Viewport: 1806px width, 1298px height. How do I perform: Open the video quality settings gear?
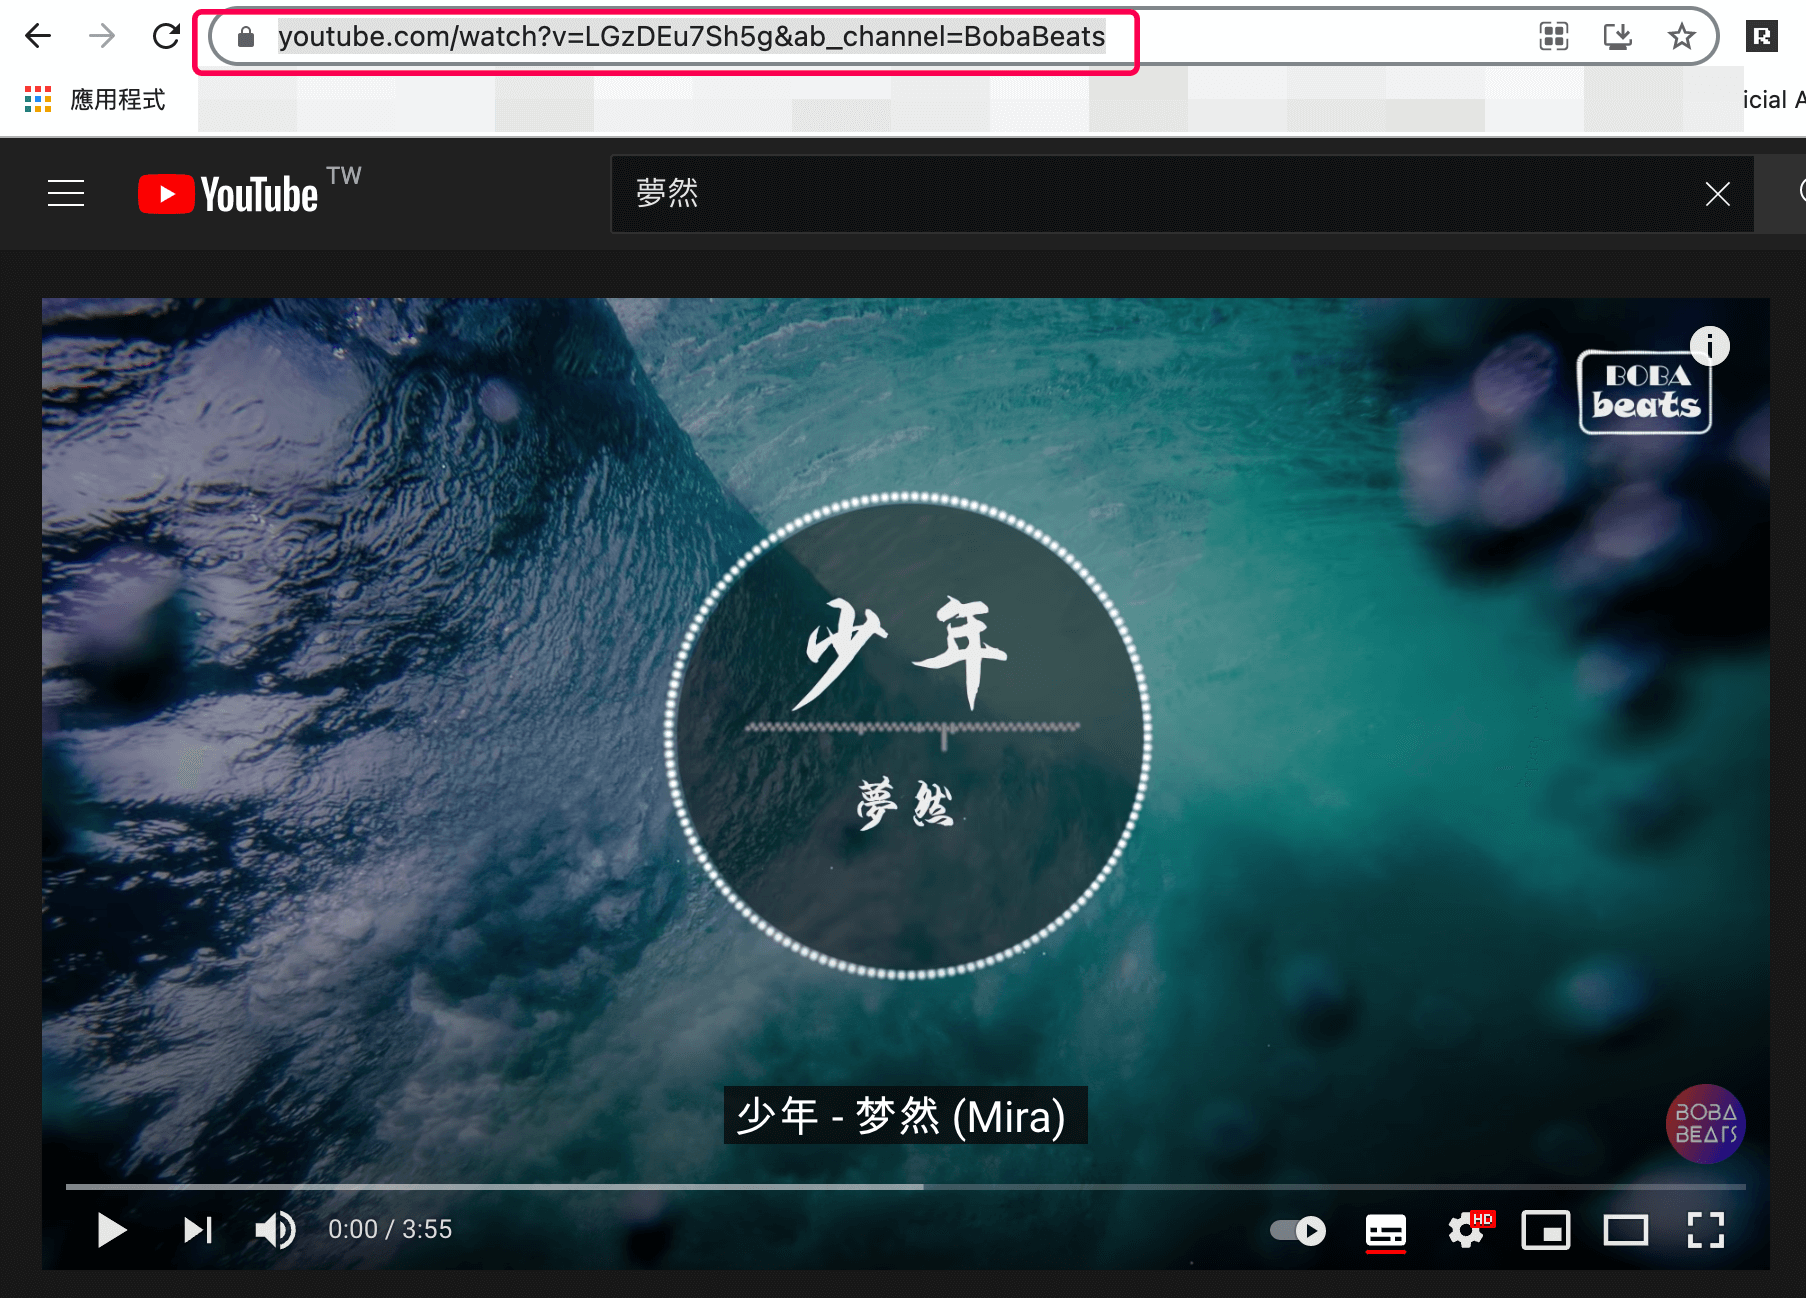pos(1466,1231)
